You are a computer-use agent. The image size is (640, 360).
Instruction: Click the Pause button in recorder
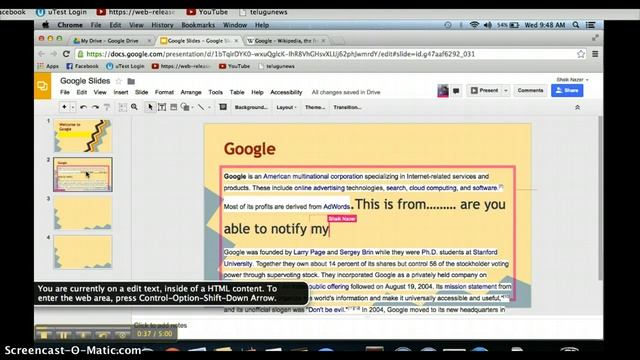pos(63,336)
